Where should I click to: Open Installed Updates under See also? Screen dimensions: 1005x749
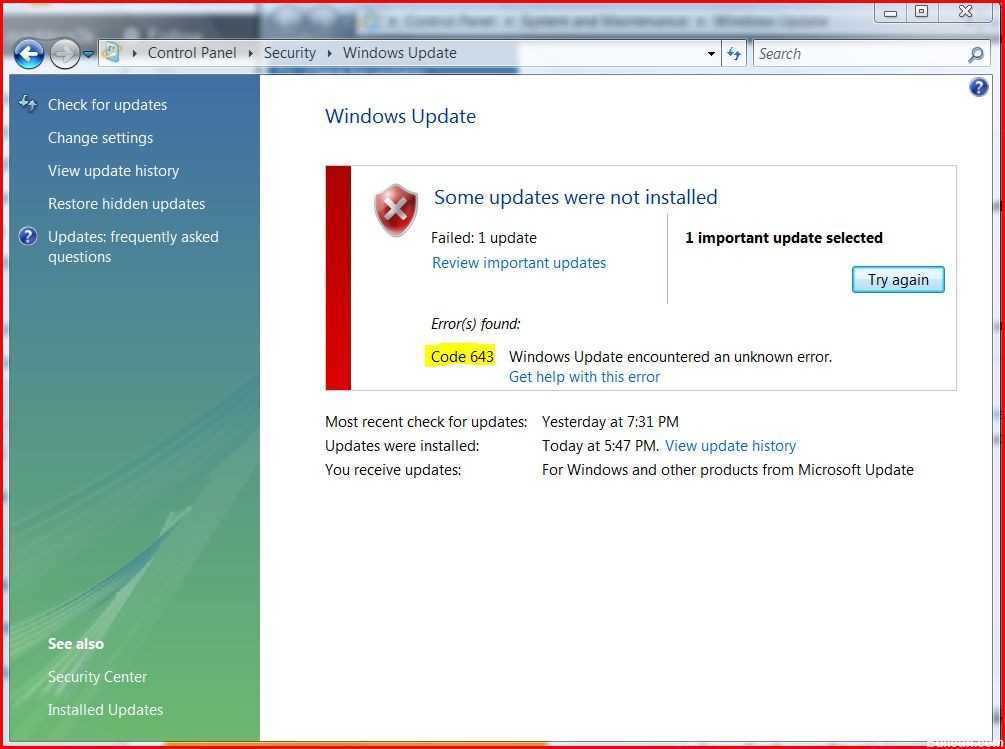tap(105, 710)
